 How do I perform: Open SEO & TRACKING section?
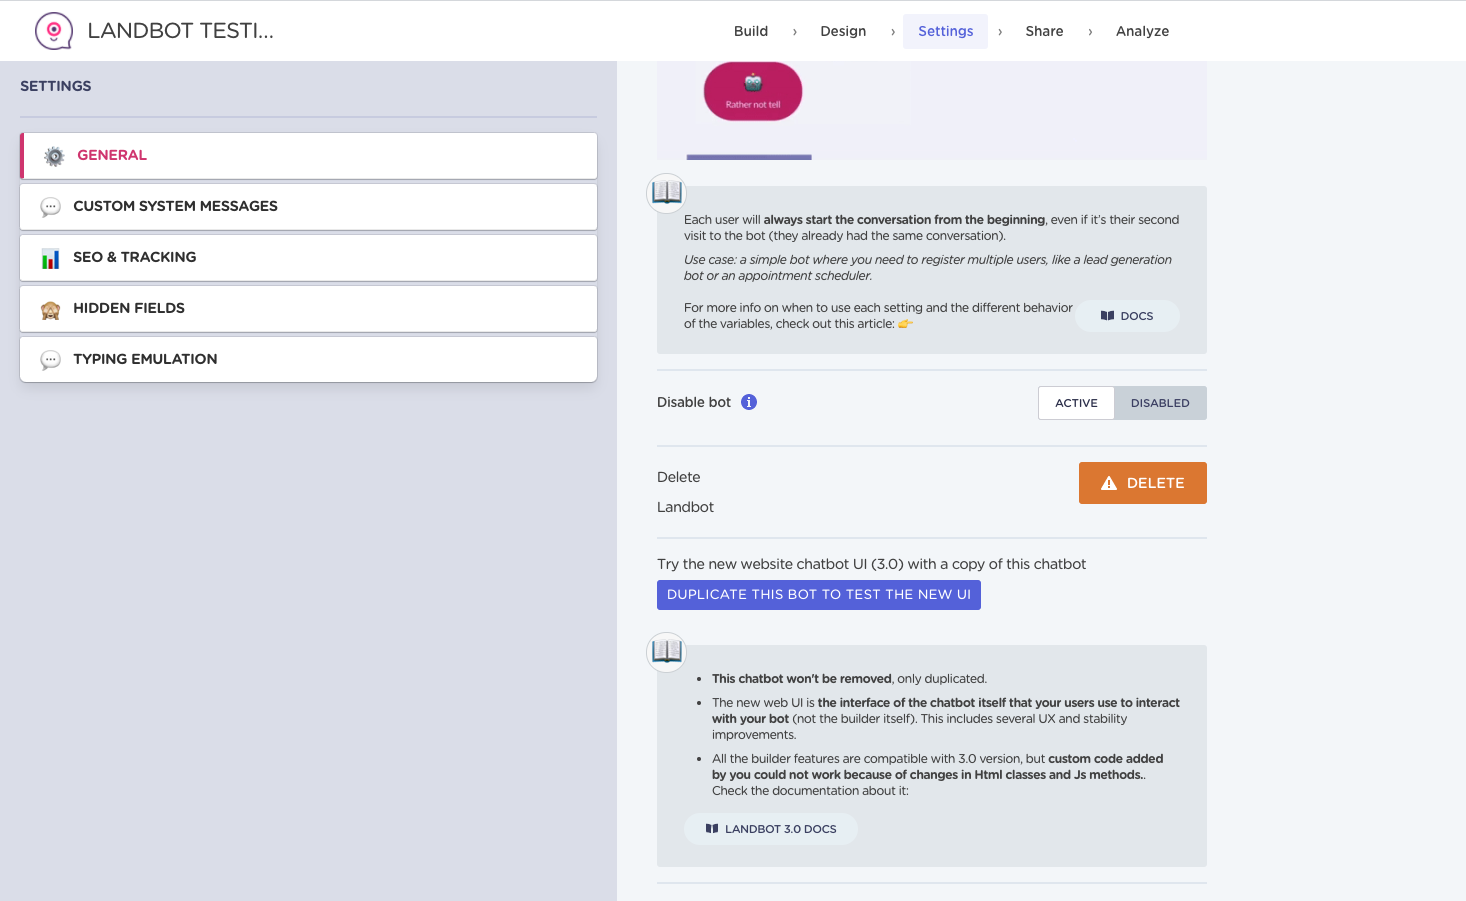point(309,258)
